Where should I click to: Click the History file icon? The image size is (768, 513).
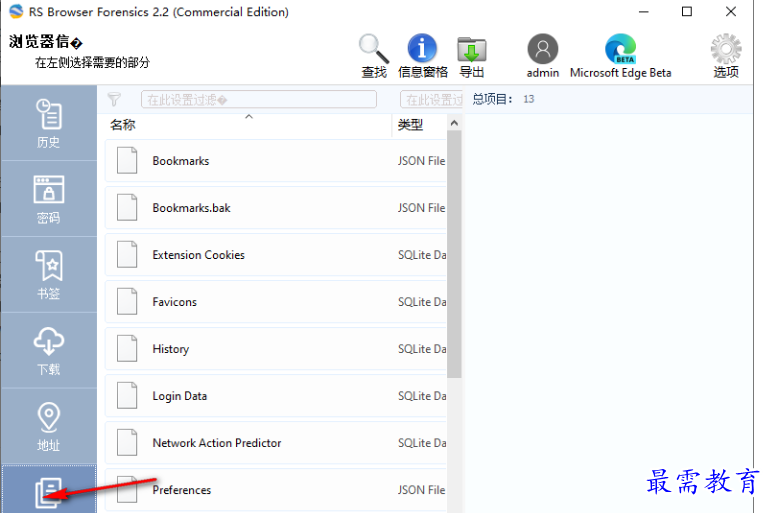point(127,349)
